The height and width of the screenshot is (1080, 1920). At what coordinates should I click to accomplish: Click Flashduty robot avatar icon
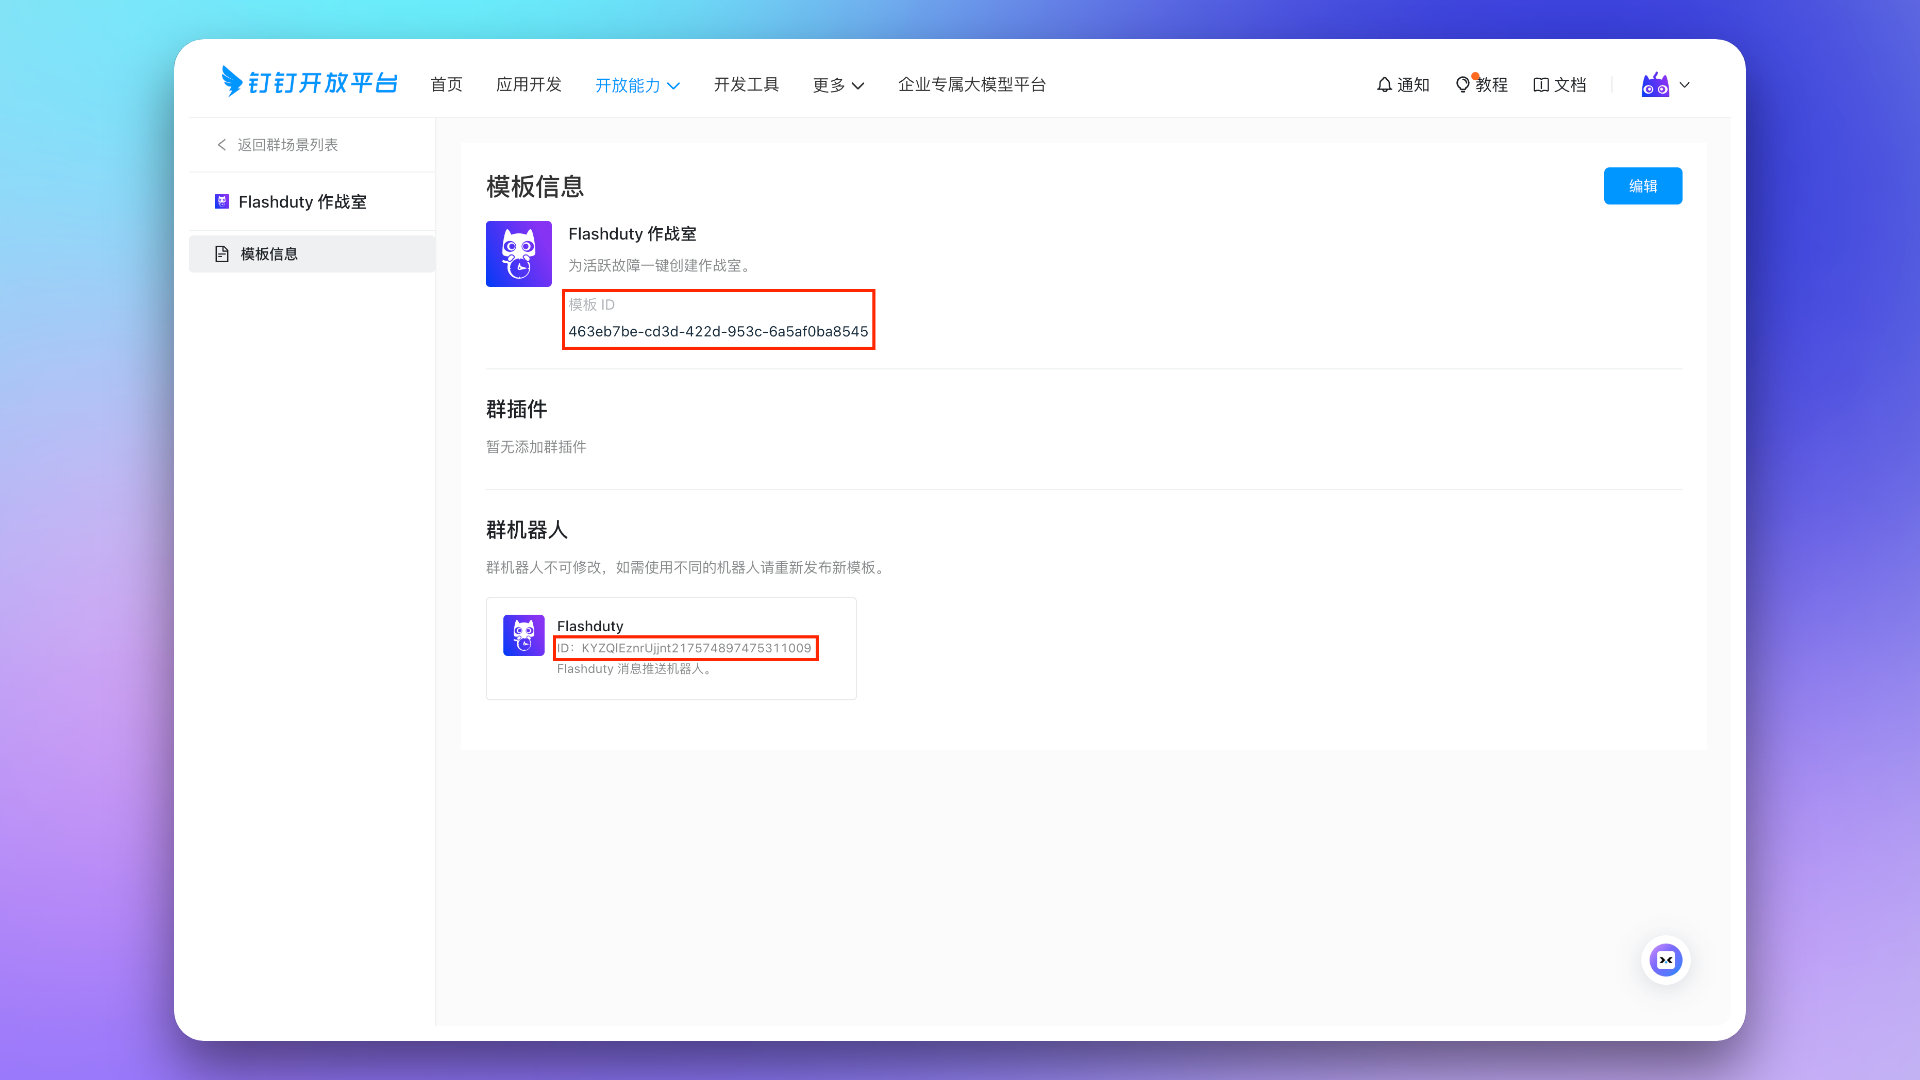523,635
